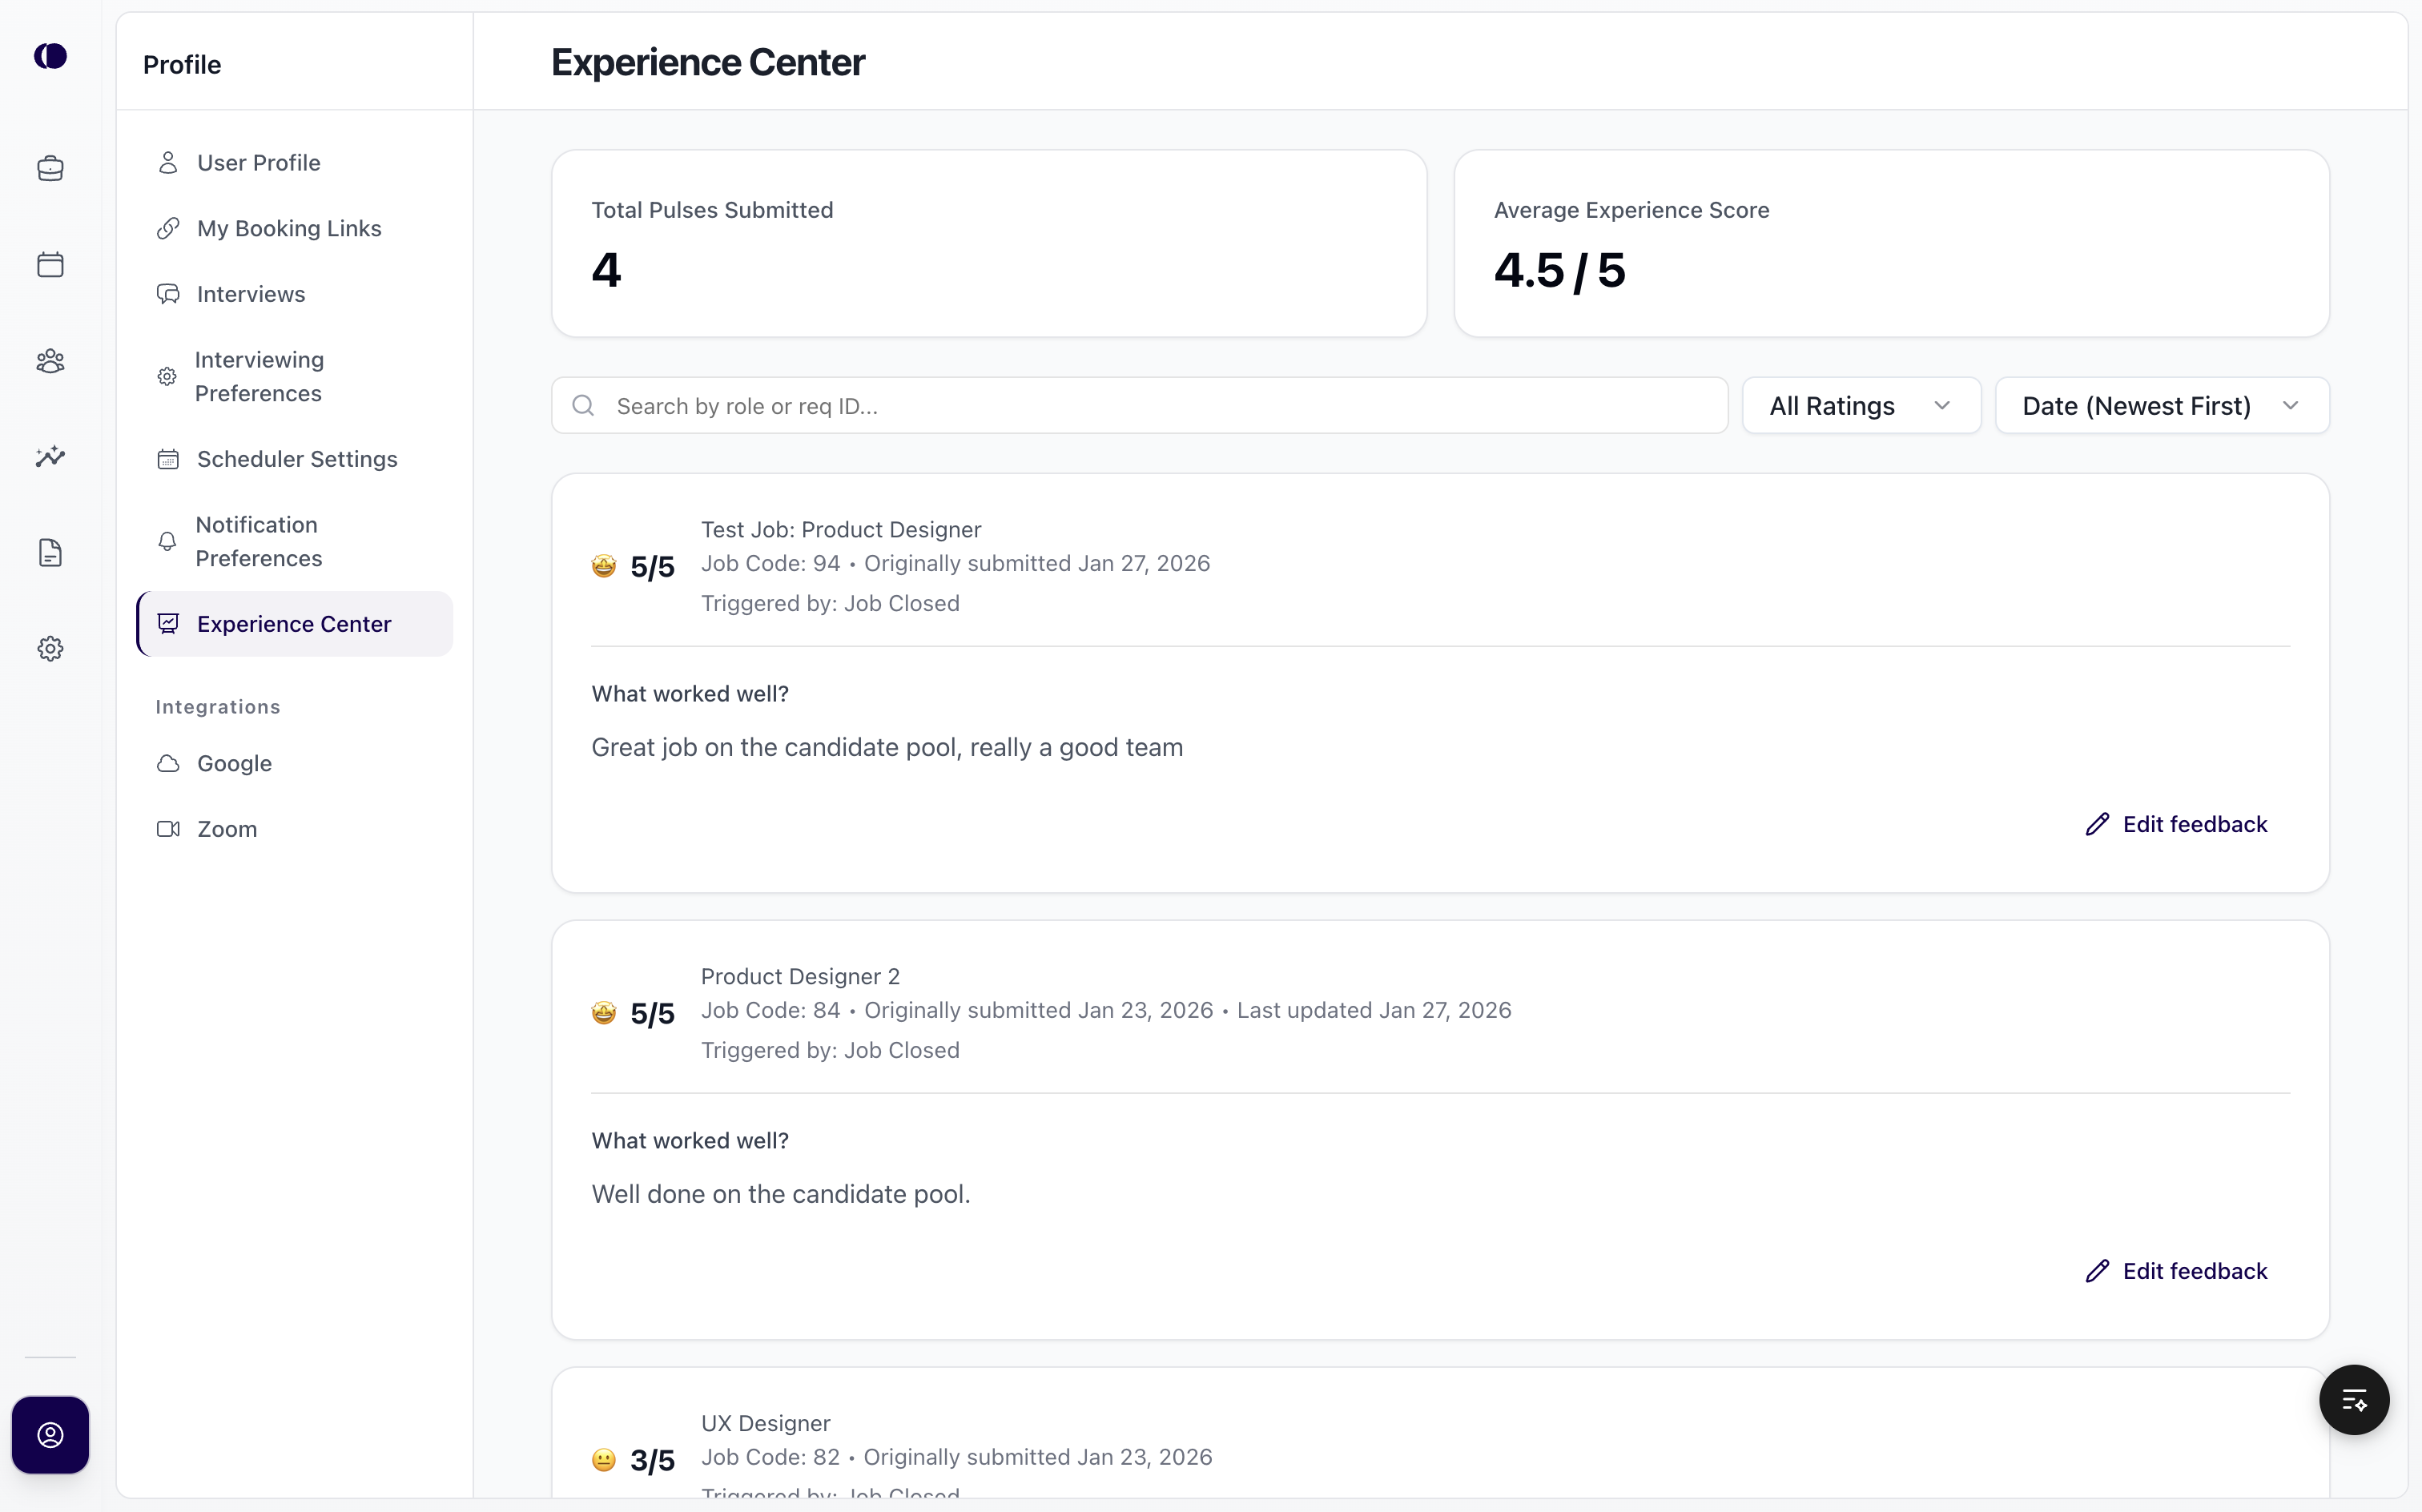Click the User Profile person icon
2422x1512 pixels.
click(x=168, y=162)
